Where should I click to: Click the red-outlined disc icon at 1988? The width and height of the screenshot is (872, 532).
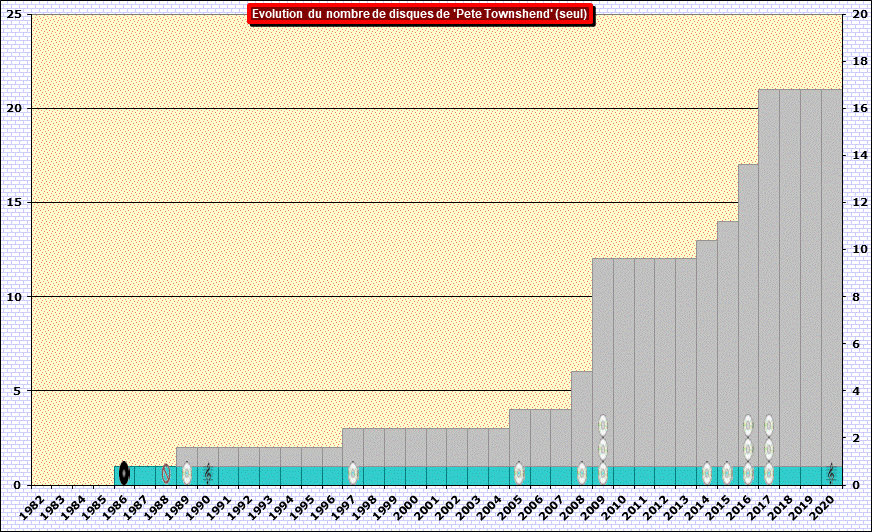(x=166, y=473)
